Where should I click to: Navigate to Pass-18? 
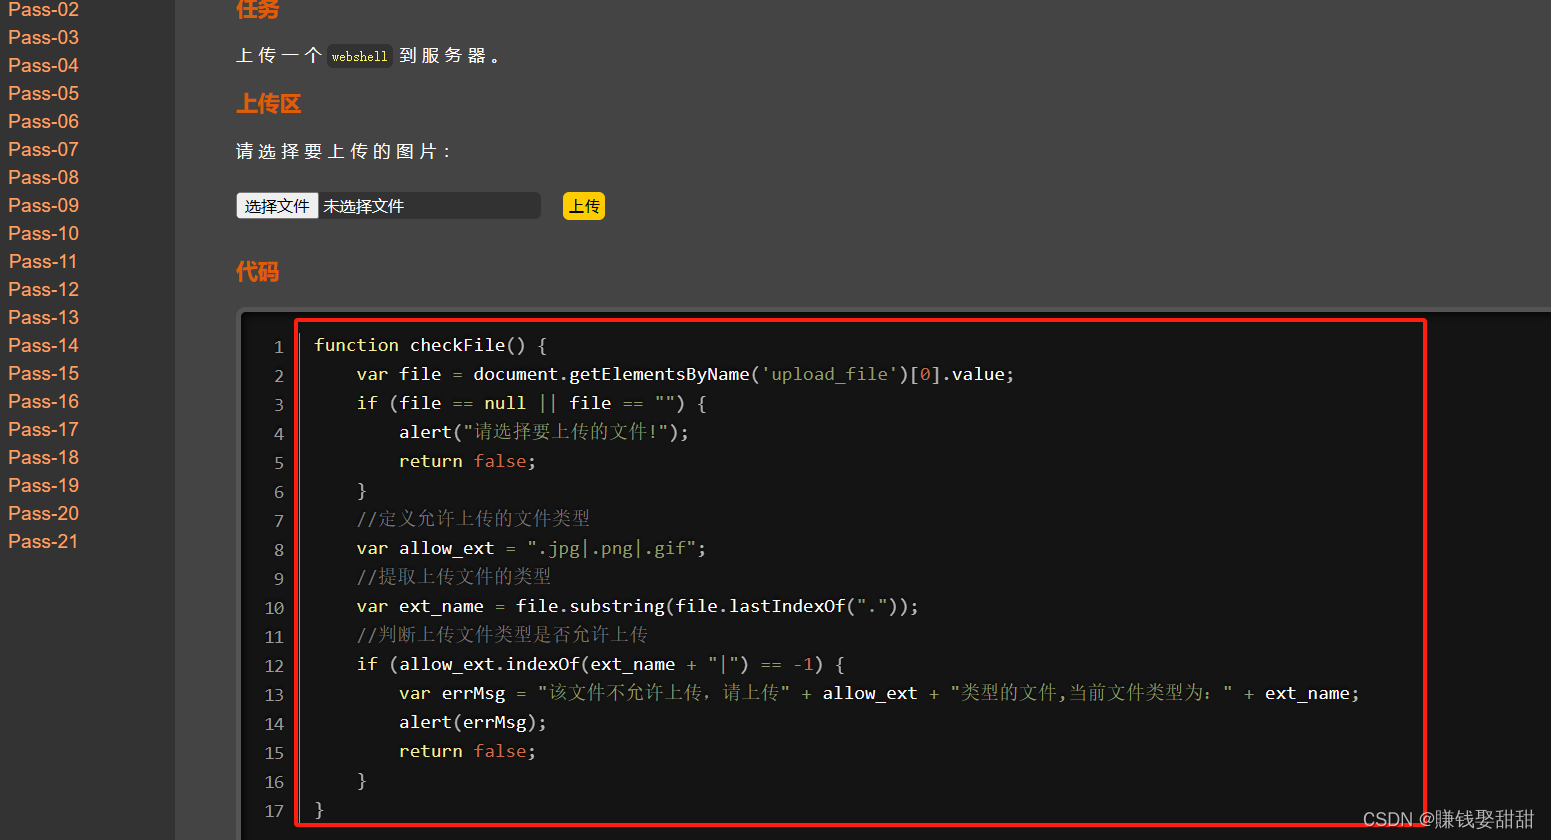44,457
